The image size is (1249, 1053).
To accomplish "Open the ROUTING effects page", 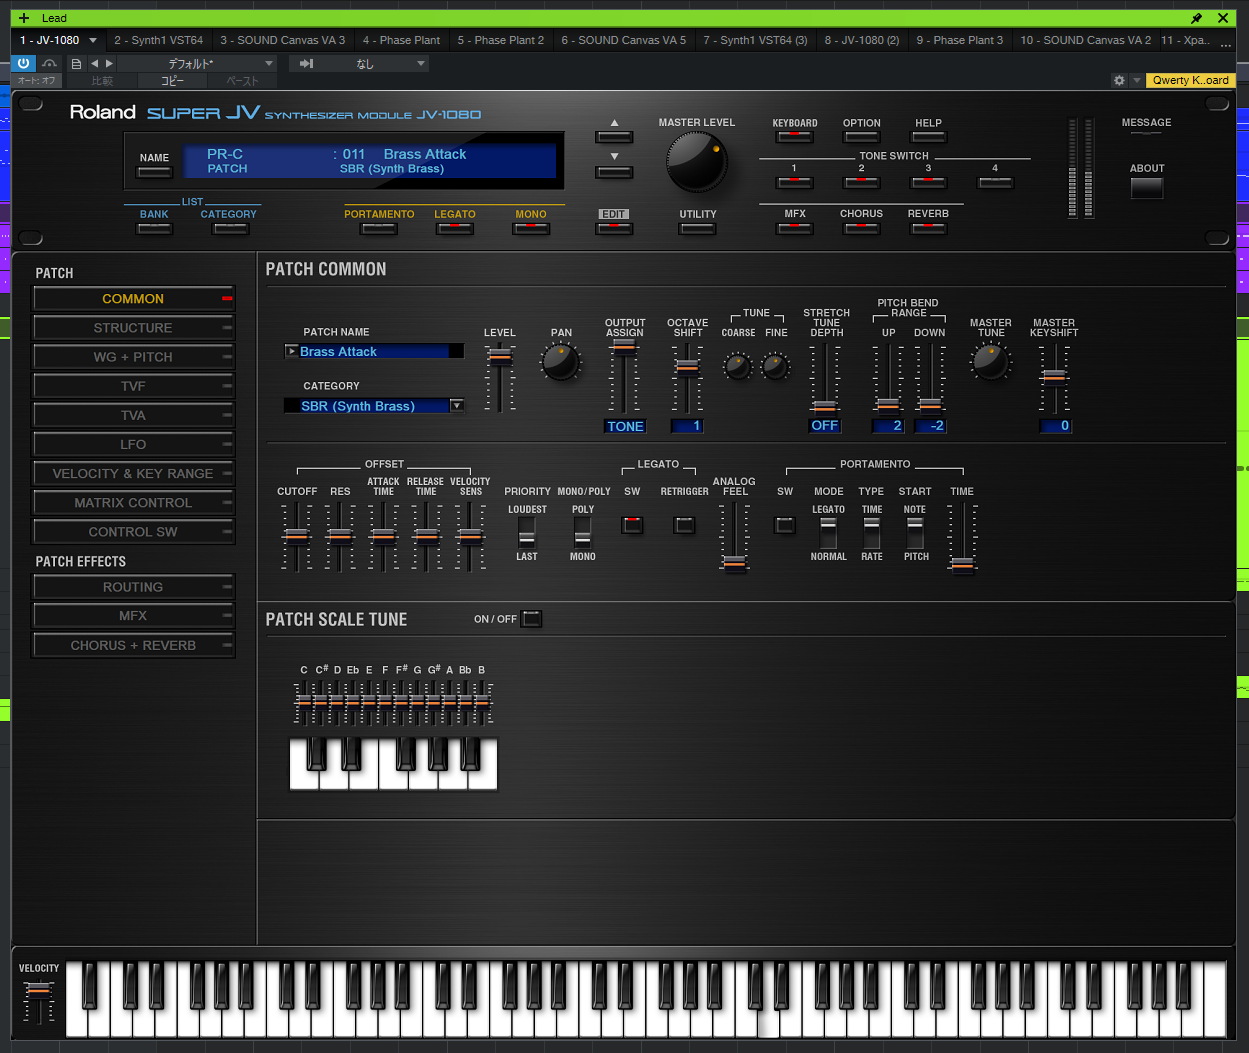I will click(x=133, y=587).
